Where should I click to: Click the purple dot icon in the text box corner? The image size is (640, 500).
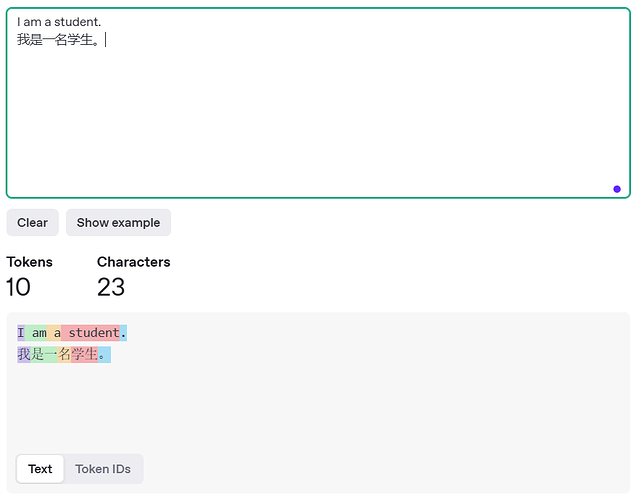point(617,189)
